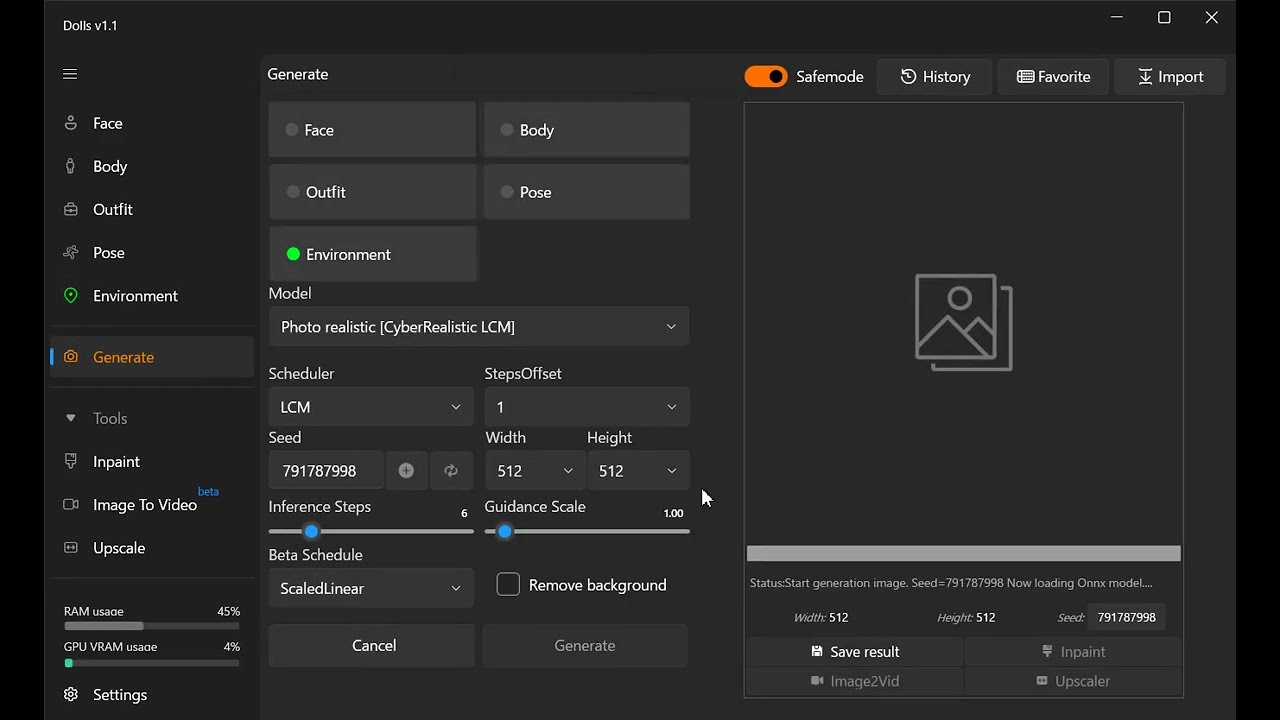Toggle the Safemode switch off

click(x=766, y=76)
